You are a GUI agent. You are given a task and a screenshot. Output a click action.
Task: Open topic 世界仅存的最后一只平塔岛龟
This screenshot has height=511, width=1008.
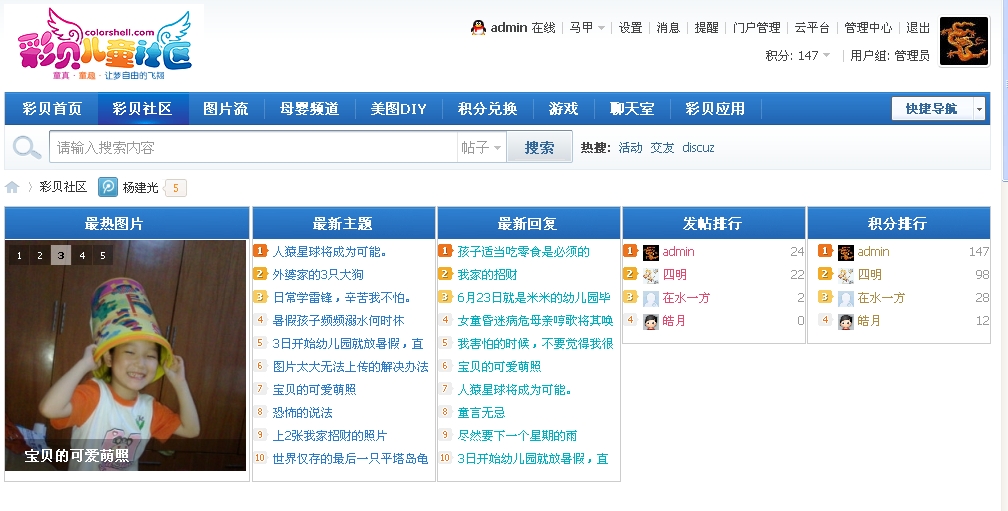click(350, 459)
